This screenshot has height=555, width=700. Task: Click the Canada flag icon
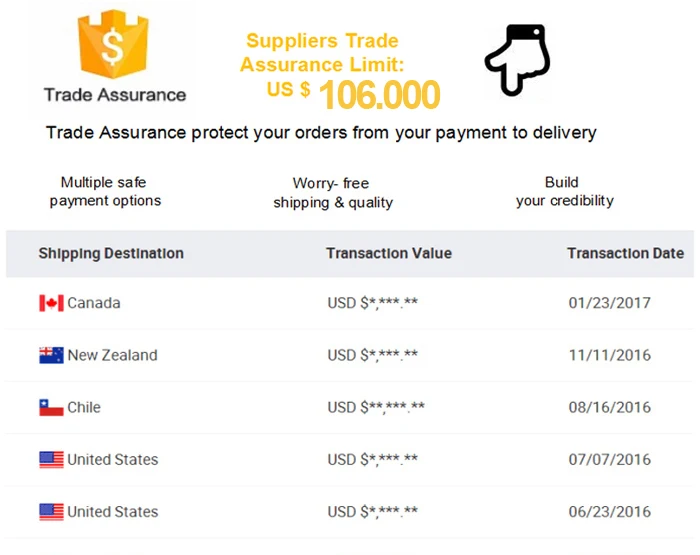51,303
